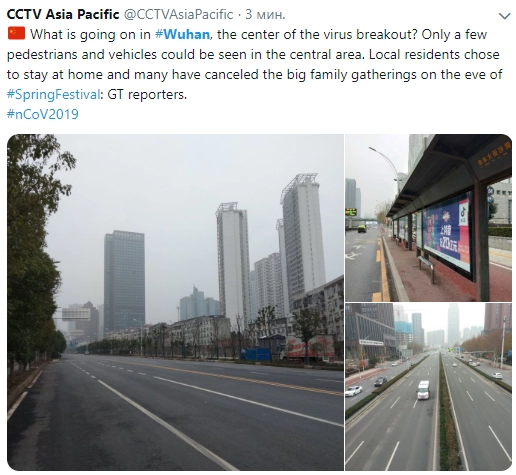Open the #nCoV2019 hashtag
Viewport: 516px width, 475px height.
43,114
